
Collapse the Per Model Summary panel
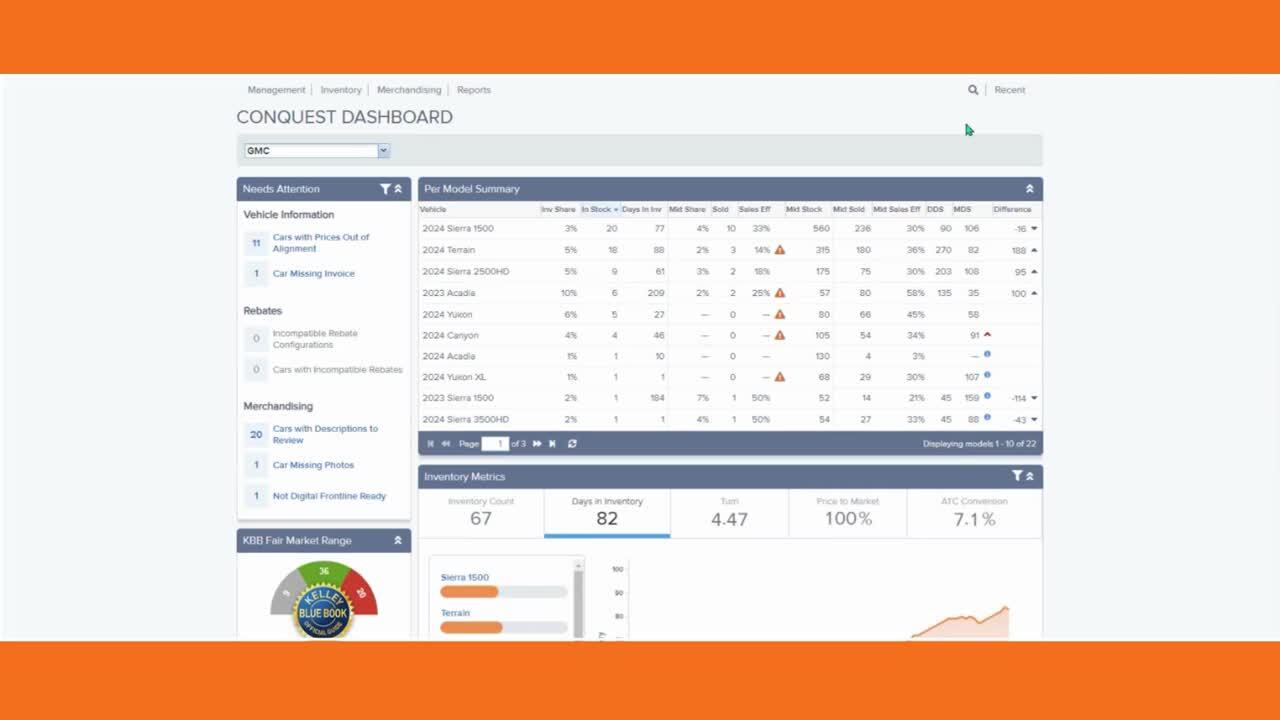coord(1029,189)
